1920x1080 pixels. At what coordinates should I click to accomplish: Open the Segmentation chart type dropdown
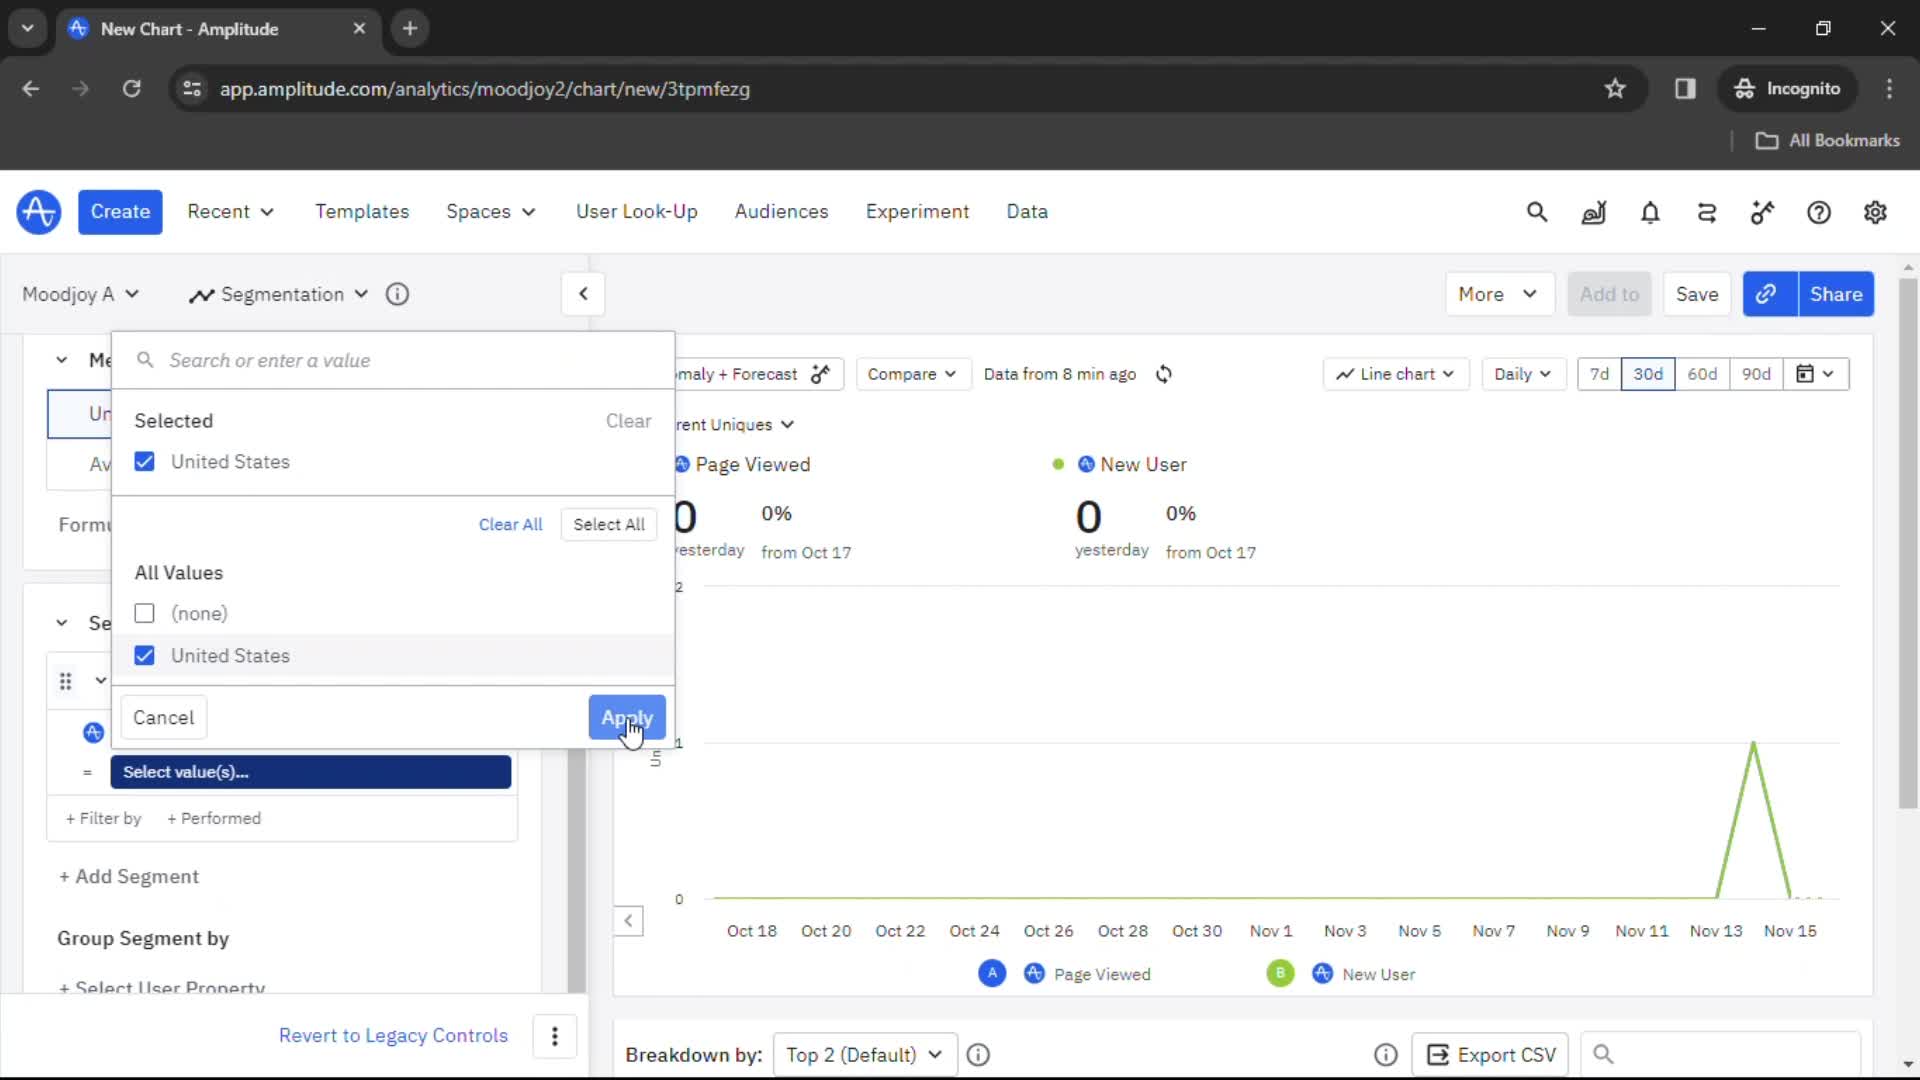click(279, 294)
